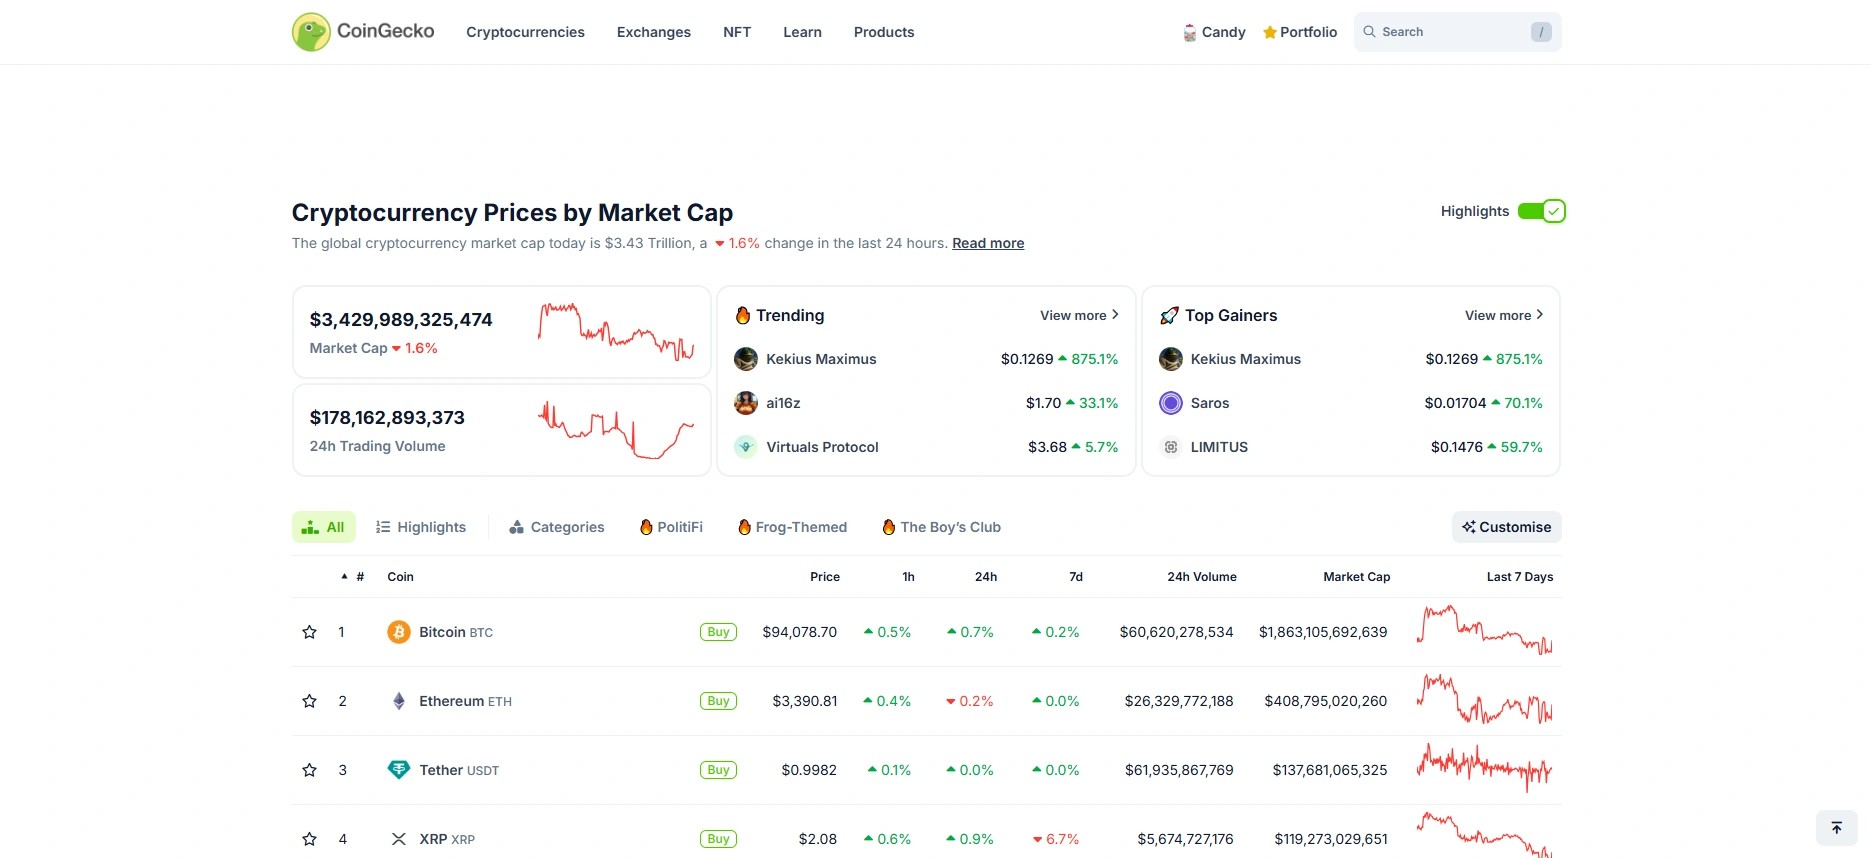Click the Bitcoin coin icon
Viewport: 1871px width, 858px height.
tap(399, 632)
